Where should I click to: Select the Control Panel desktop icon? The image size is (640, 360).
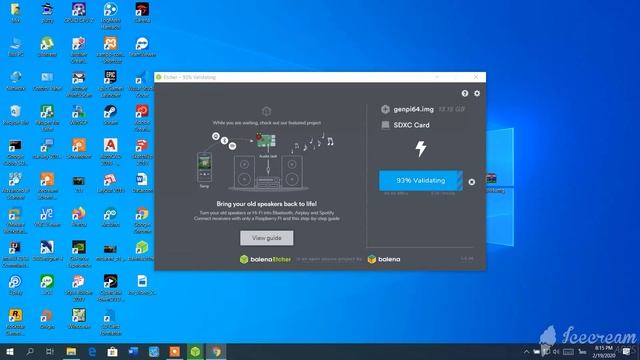point(47,81)
